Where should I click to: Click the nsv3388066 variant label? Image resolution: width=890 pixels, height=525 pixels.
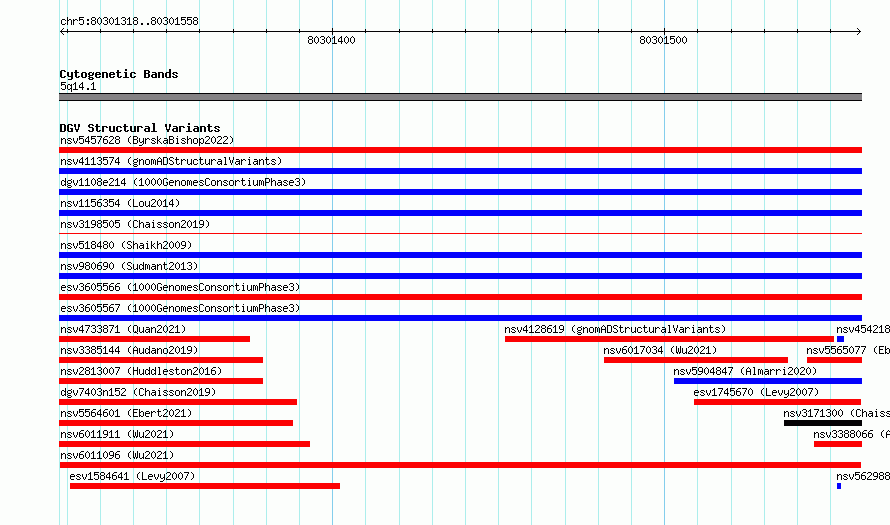(x=851, y=434)
